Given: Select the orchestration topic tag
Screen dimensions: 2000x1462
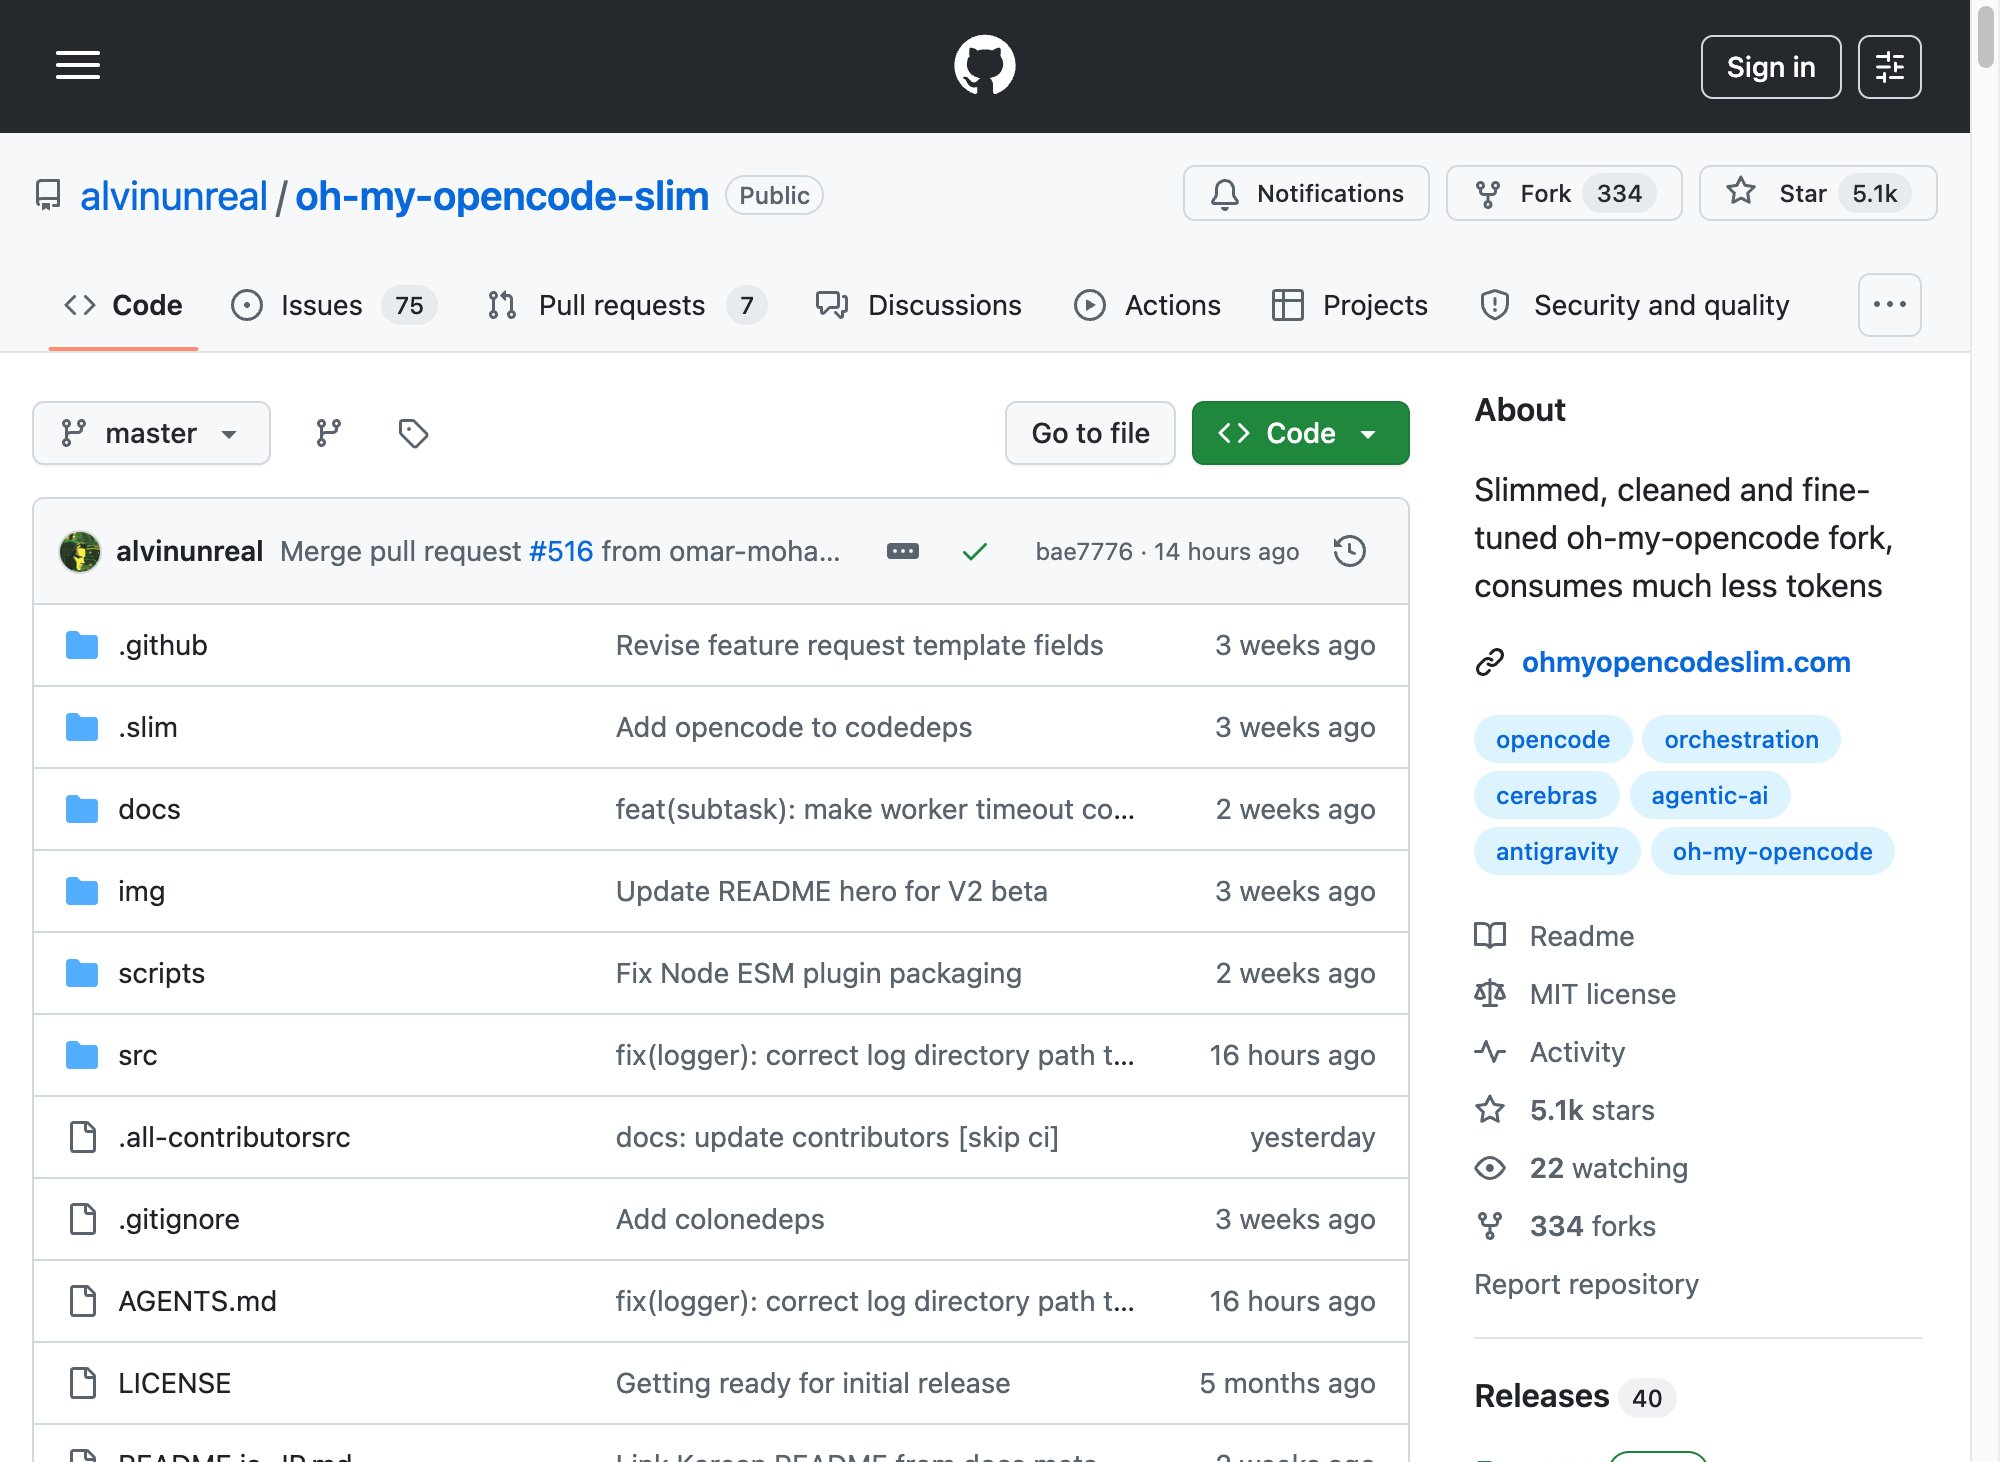Looking at the screenshot, I should point(1741,739).
